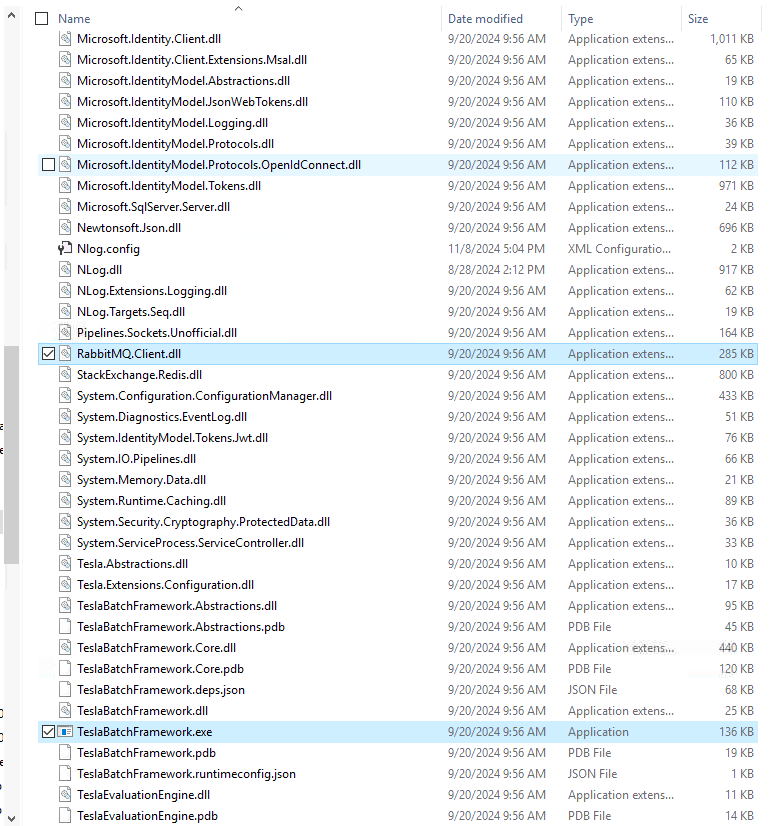This screenshot has width=778, height=826.
Task: Click the 800 KB size value
Action: [x=736, y=375]
